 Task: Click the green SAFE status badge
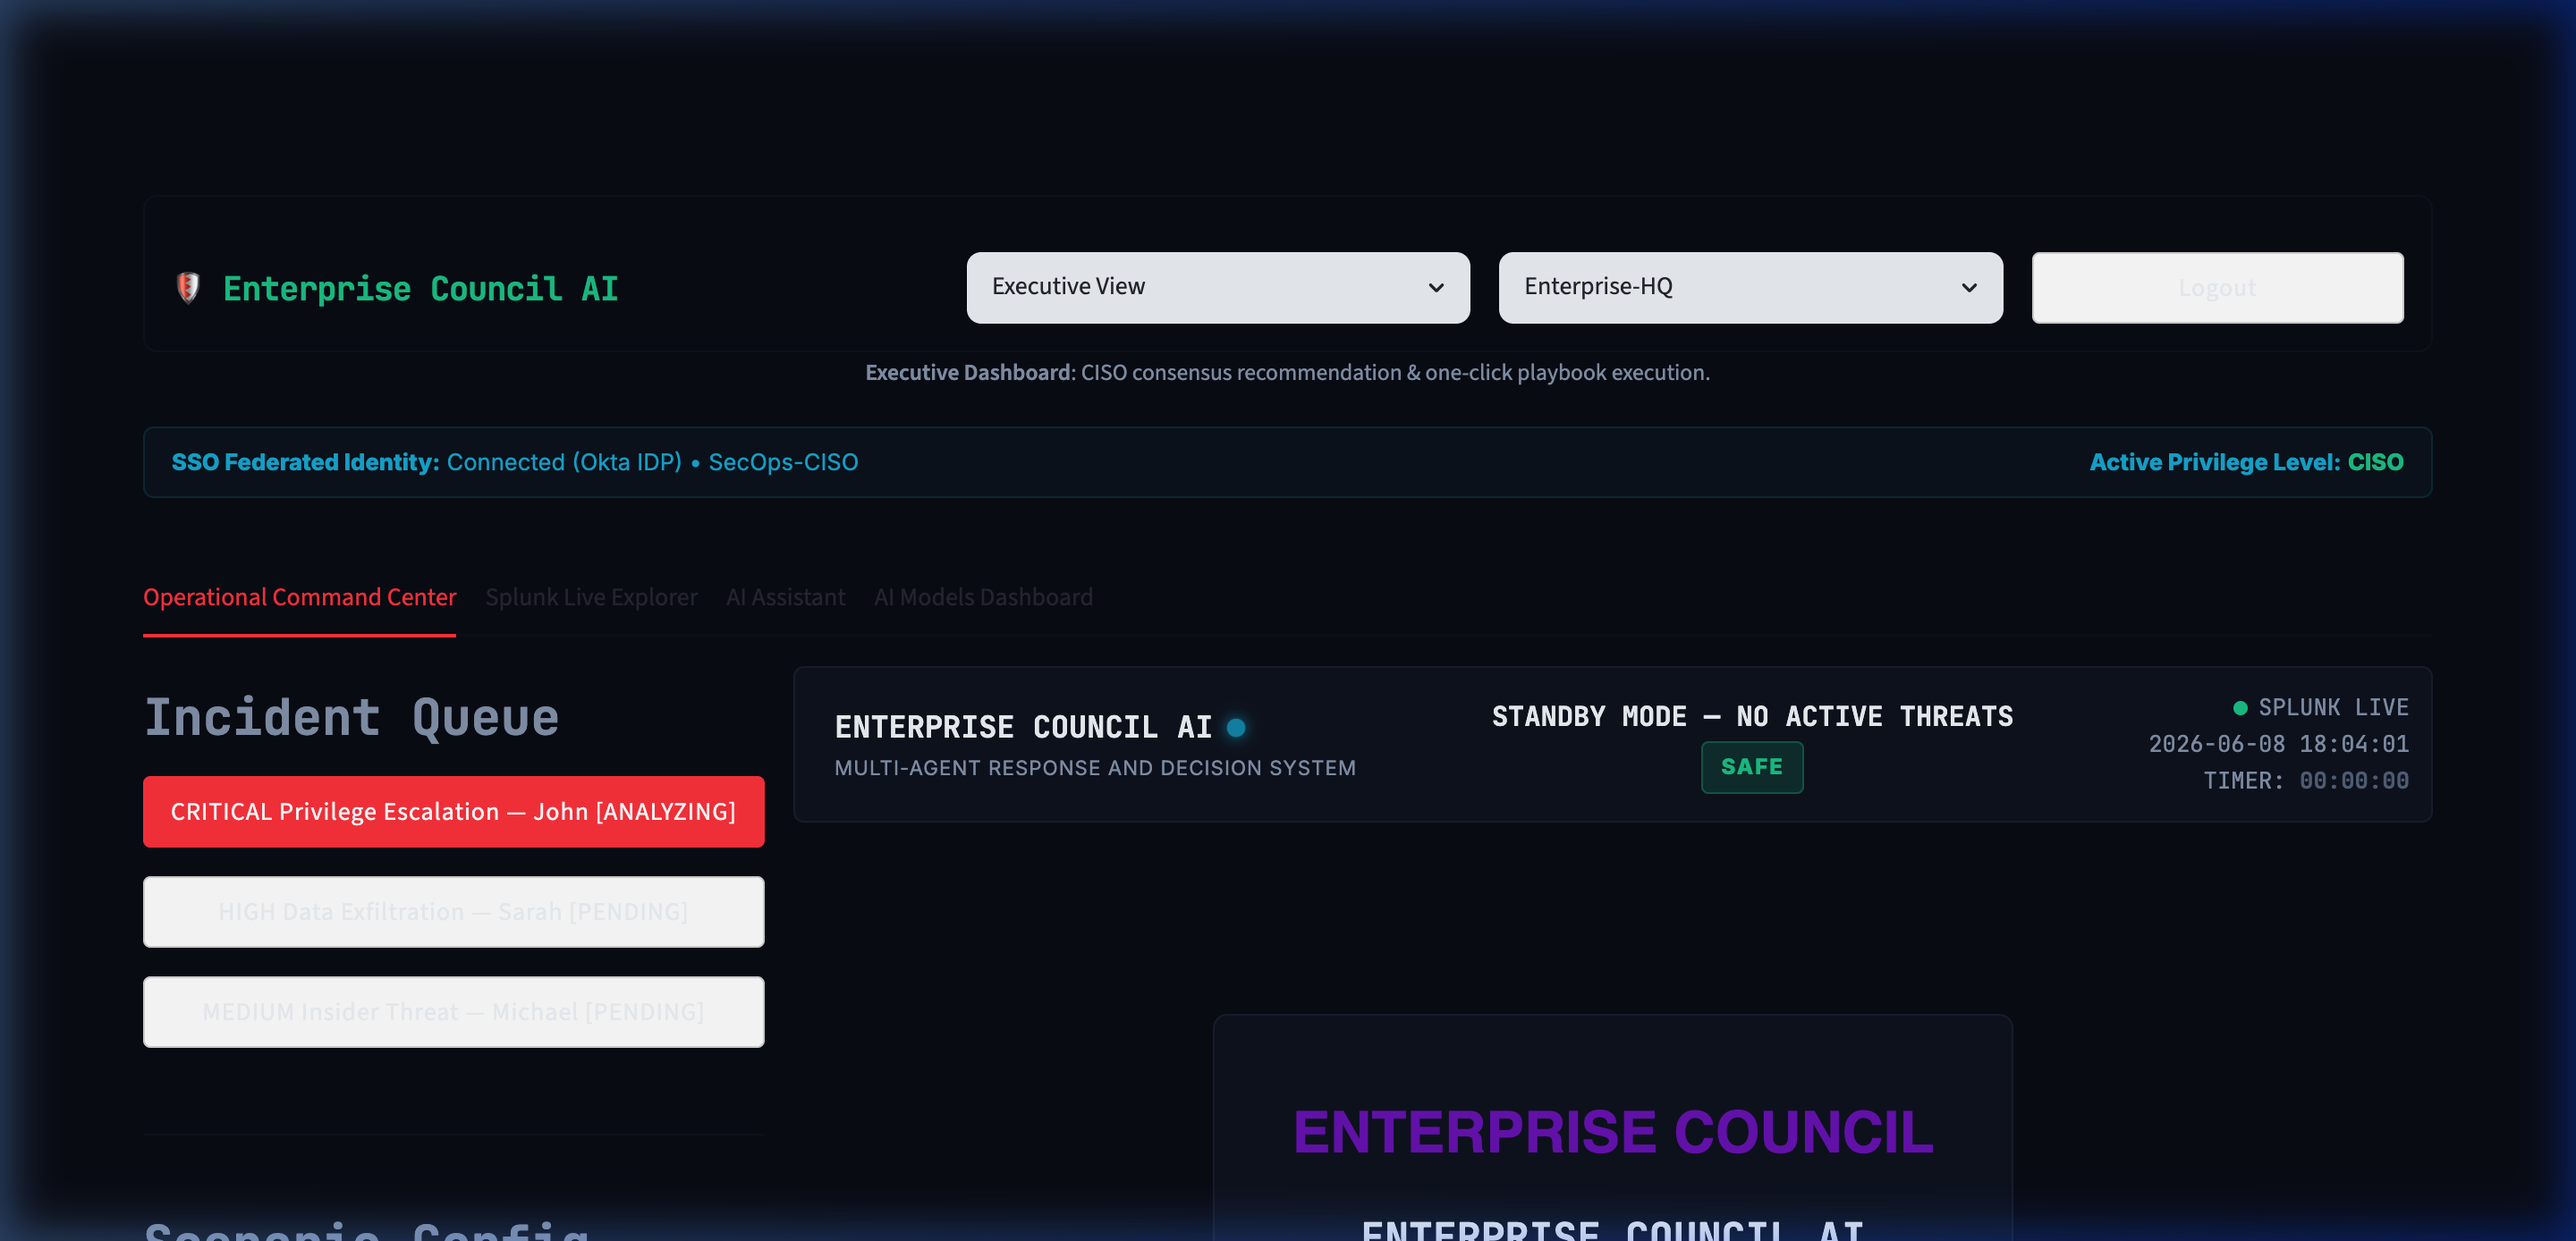tap(1752, 767)
